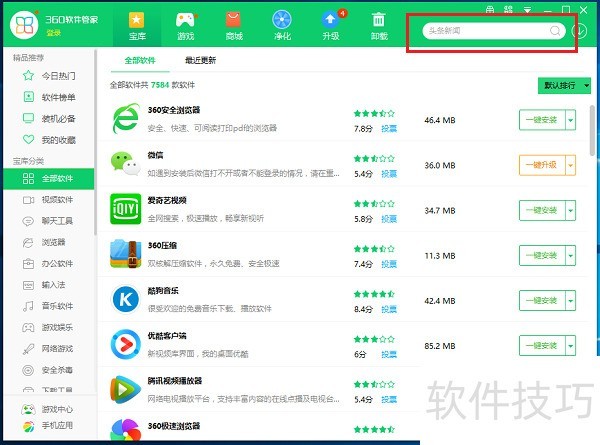Click the 爱奇艺视频 app icon
Image resolution: width=600 pixels, height=445 pixels.
point(126,209)
